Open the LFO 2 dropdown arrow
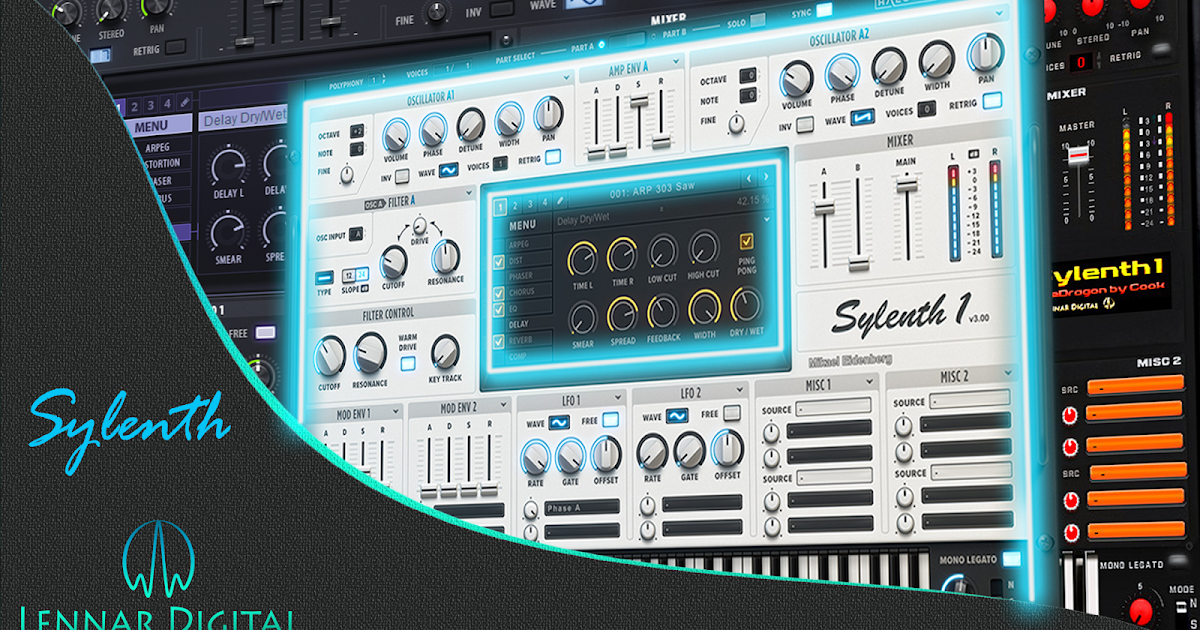1200x630 pixels. coord(740,391)
